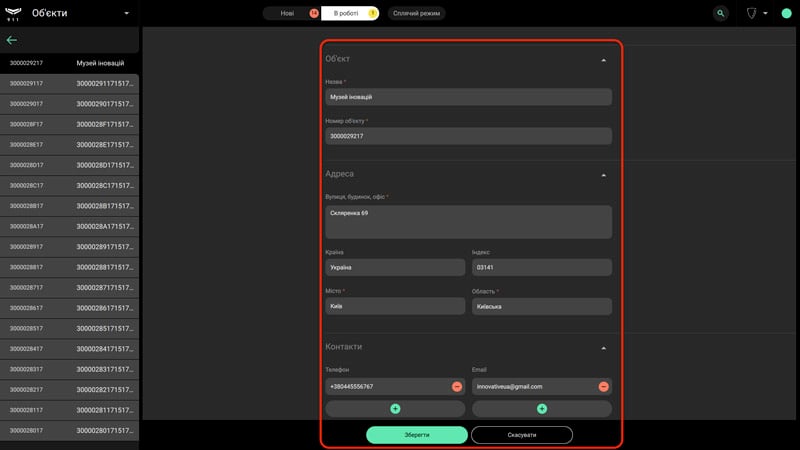Switch to the В роботі tab

350,13
